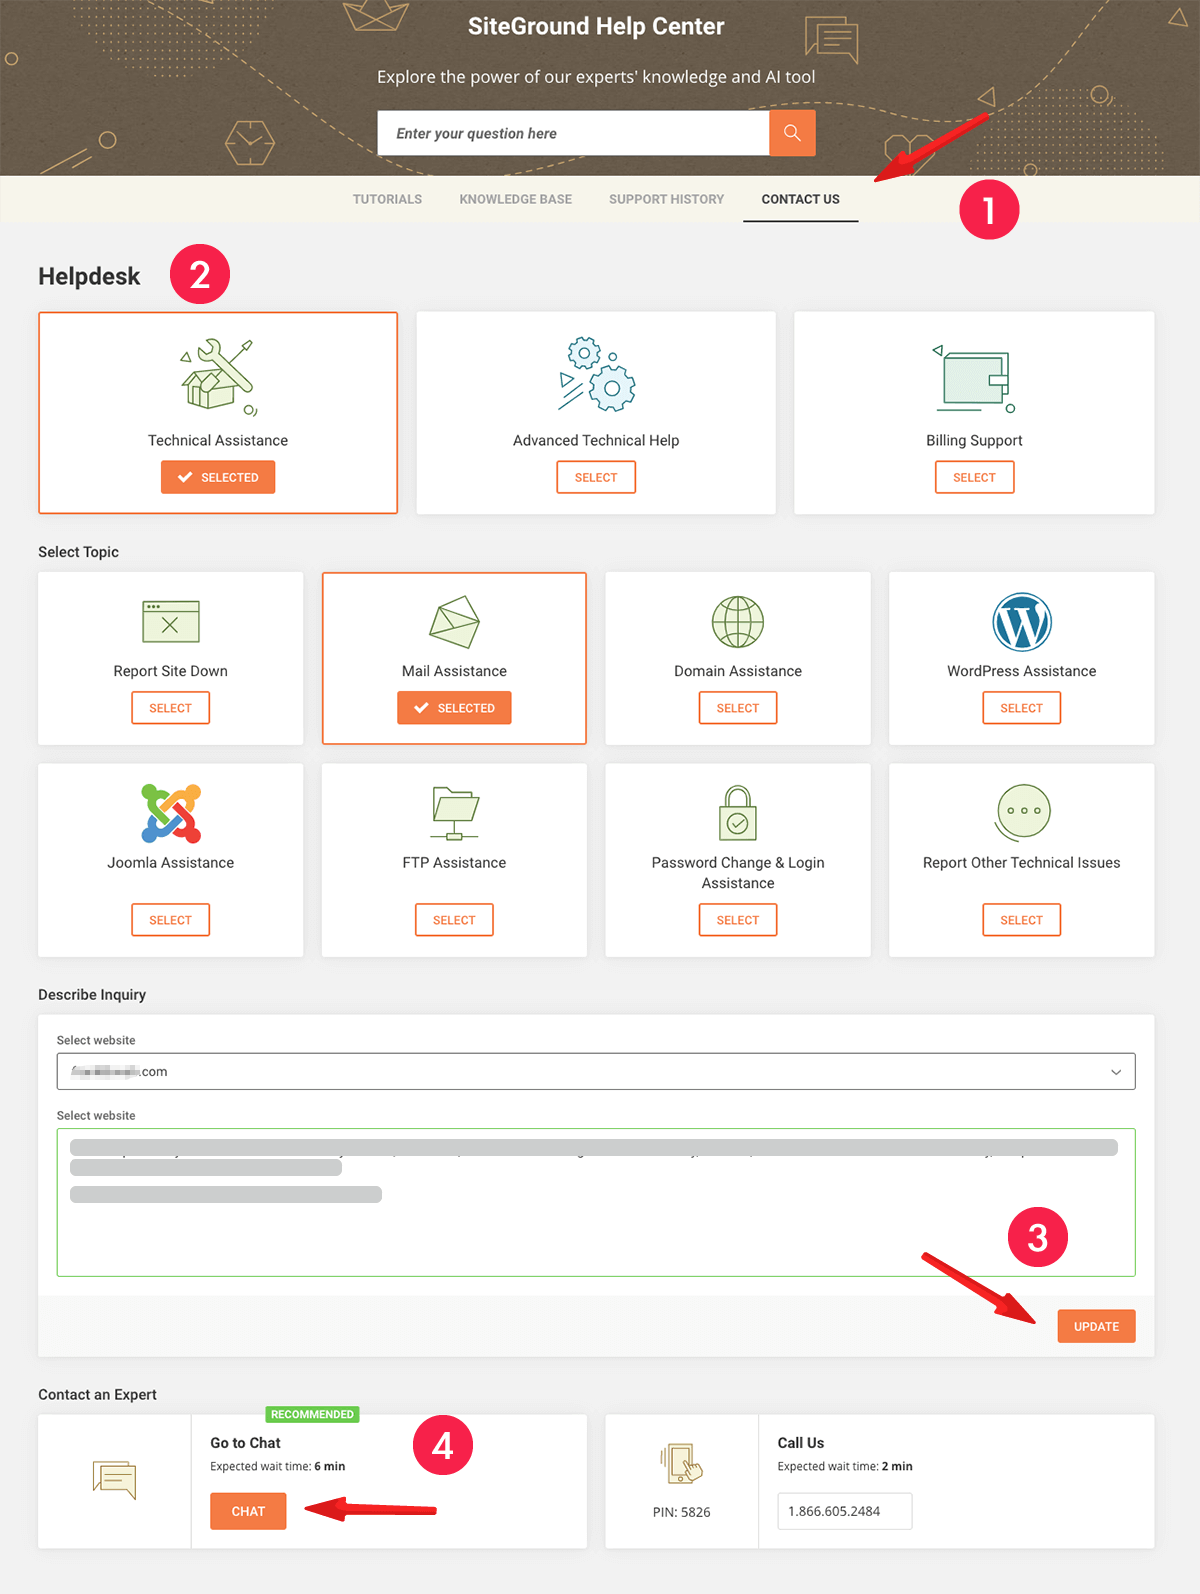The height and width of the screenshot is (1594, 1200).
Task: Toggle the Mail Assistance SELECTED button
Action: pyautogui.click(x=454, y=708)
